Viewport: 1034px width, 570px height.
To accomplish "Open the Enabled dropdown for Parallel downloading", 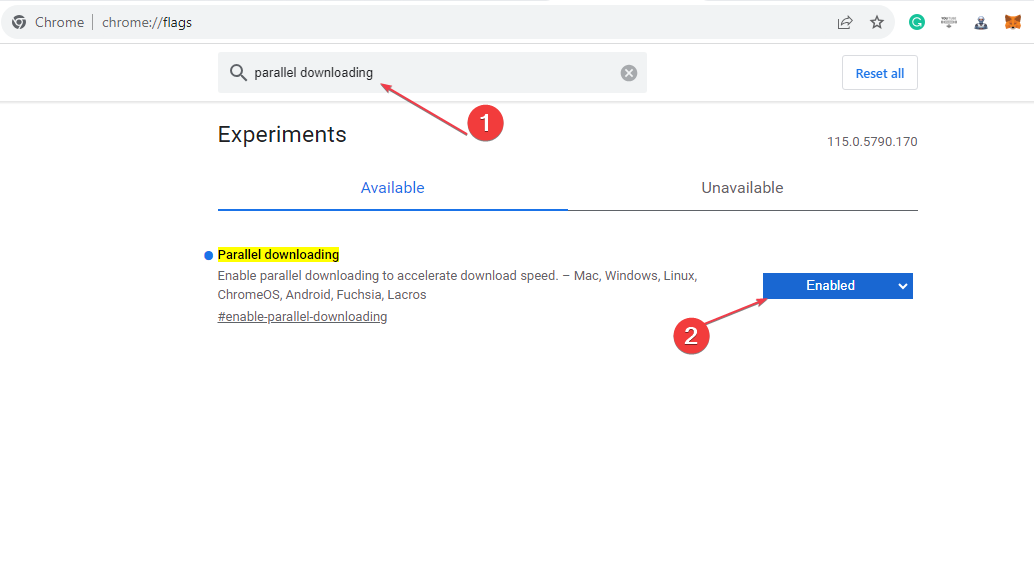I will (x=837, y=286).
